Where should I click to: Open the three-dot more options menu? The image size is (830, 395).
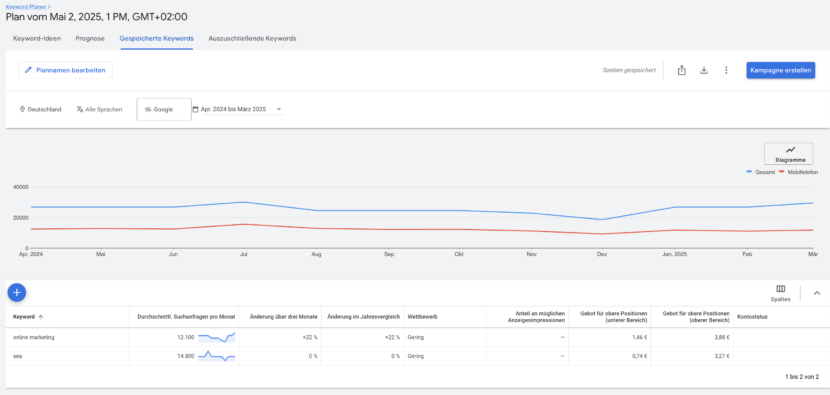point(726,70)
